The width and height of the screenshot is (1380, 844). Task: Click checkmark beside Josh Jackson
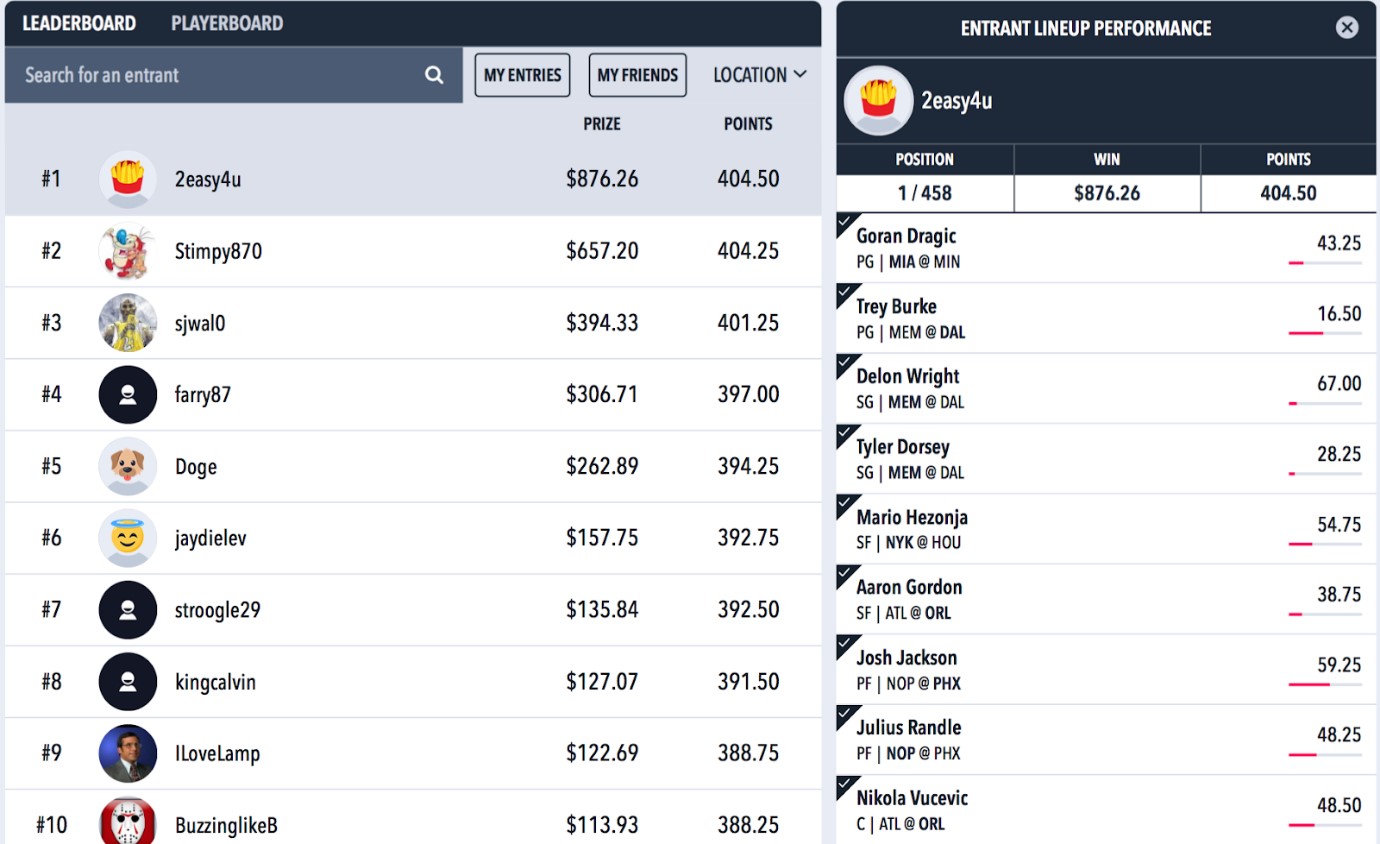(844, 642)
